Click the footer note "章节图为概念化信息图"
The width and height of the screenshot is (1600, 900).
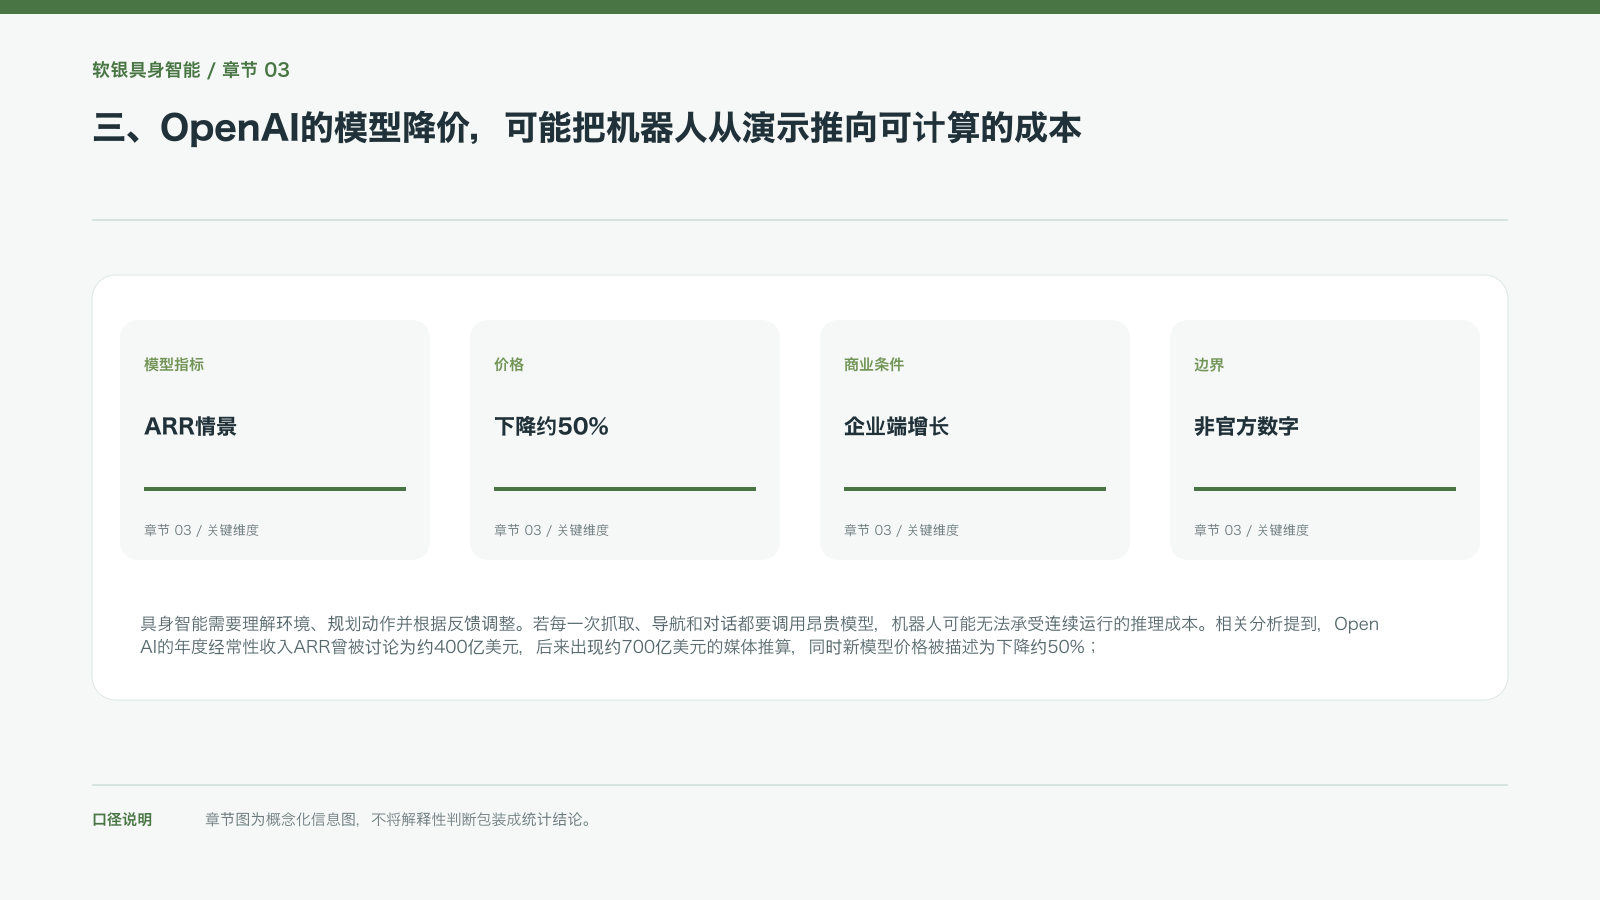(400, 820)
